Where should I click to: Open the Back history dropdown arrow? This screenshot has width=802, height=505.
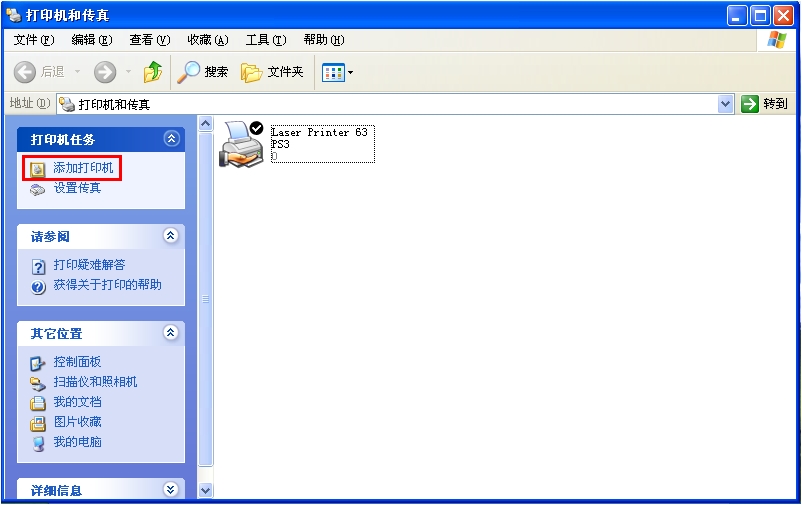(78, 72)
